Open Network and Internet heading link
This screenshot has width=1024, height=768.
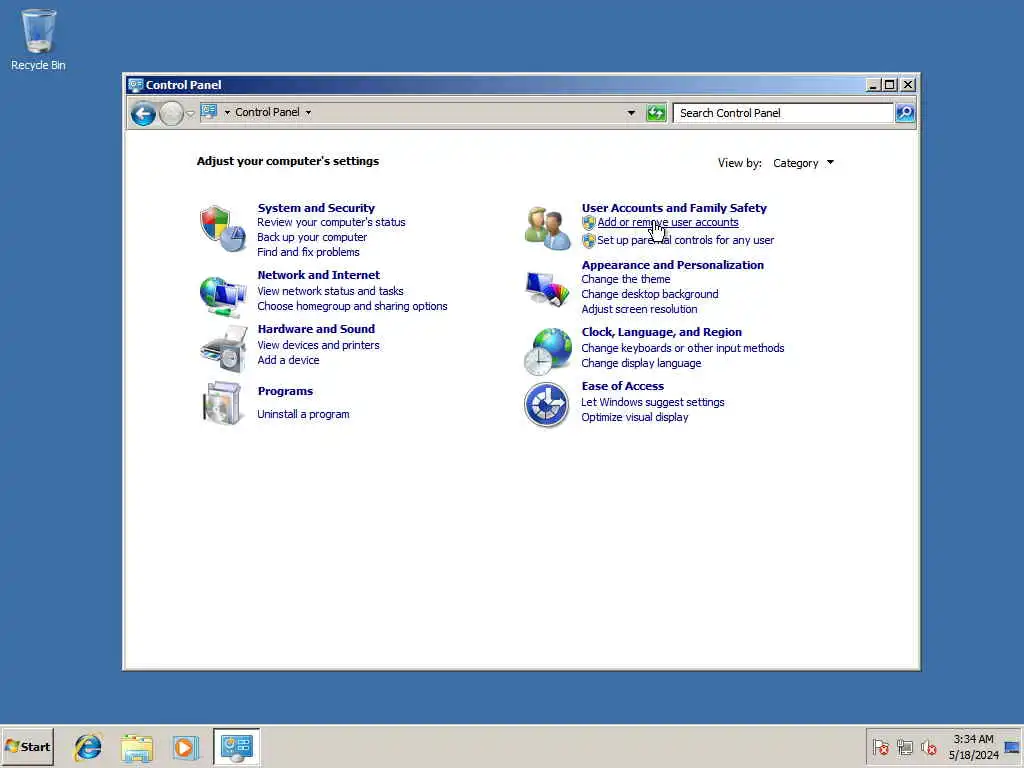318,275
